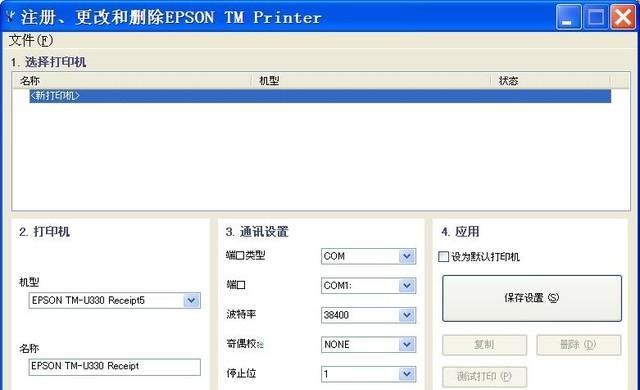Viewport: 640px width, 390px height.
Task: Click the 名称 printer name input field
Action: coord(114,366)
